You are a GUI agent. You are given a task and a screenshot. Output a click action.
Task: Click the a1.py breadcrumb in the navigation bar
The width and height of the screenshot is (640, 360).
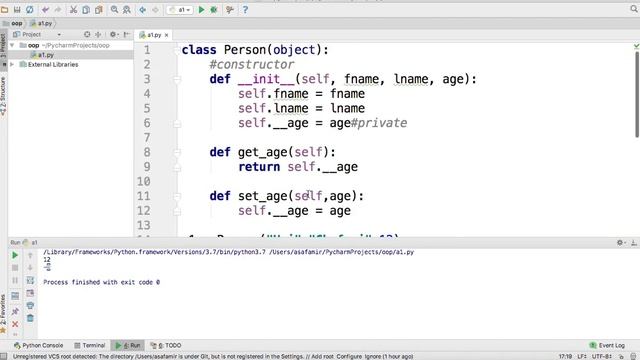[41, 23]
